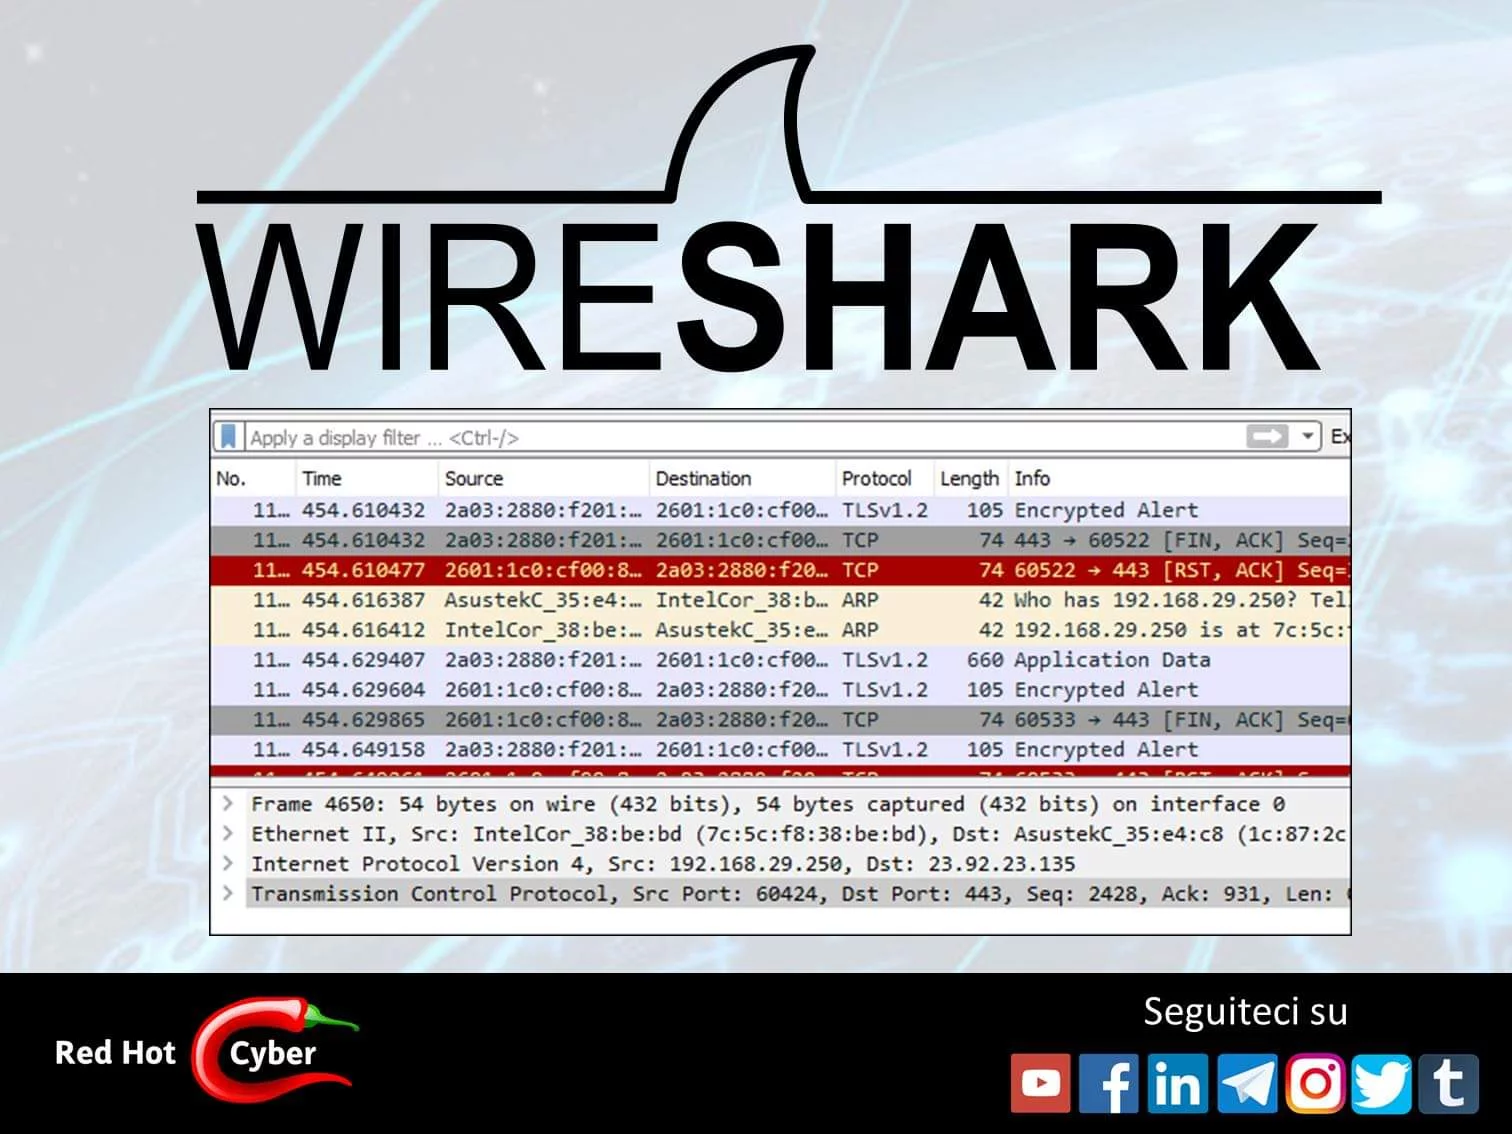Open the Instagram social icon
The height and width of the screenshot is (1134, 1512).
tap(1315, 1083)
